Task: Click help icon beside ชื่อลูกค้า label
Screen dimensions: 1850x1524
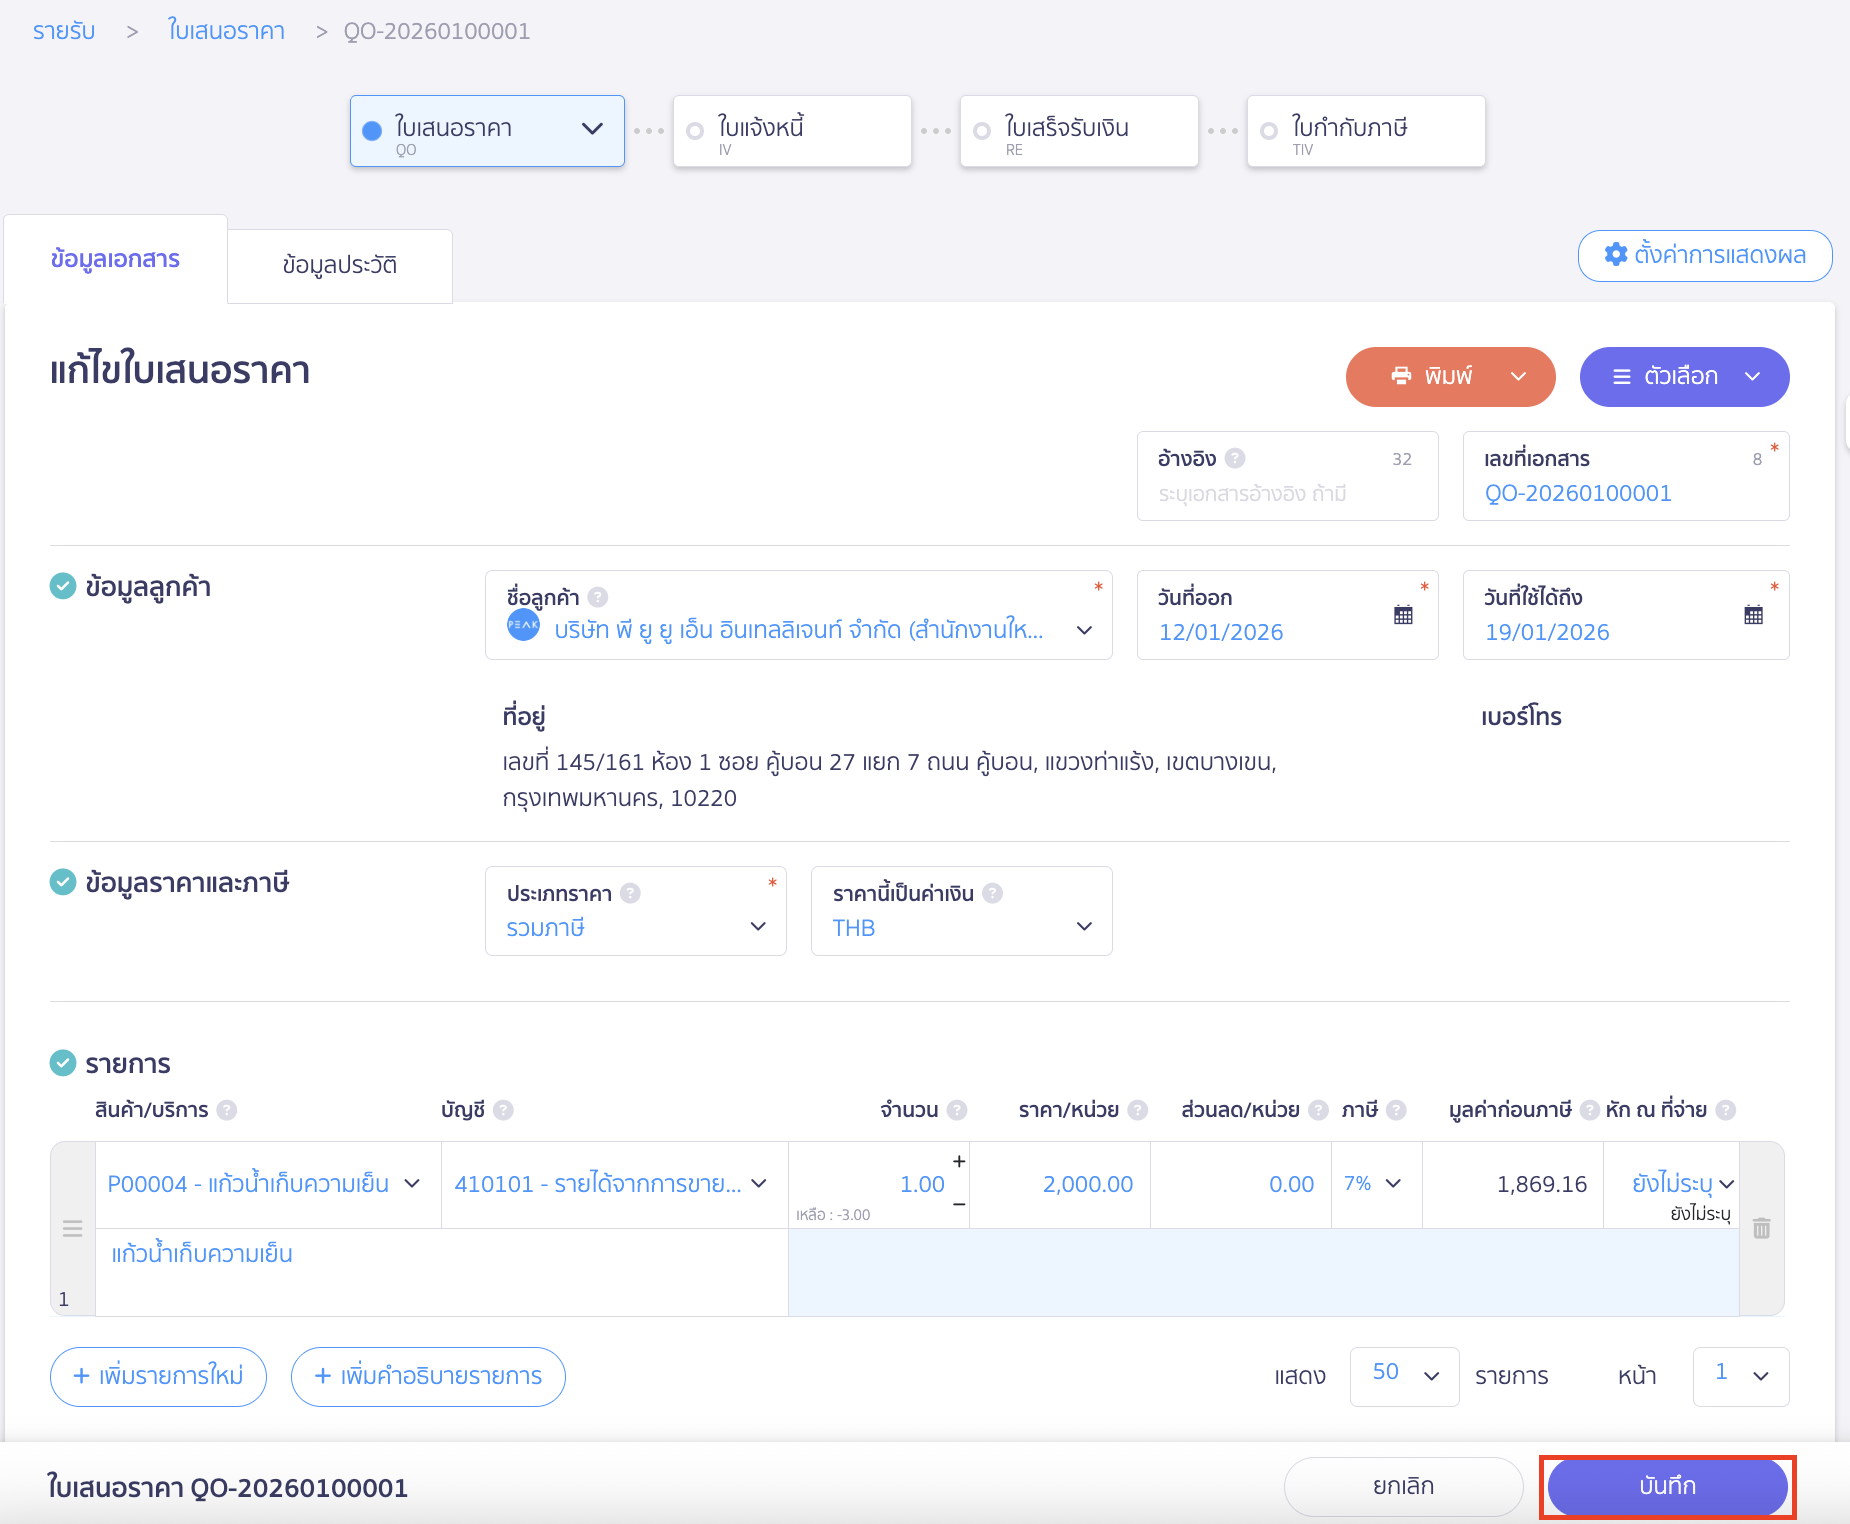Action: click(x=598, y=597)
